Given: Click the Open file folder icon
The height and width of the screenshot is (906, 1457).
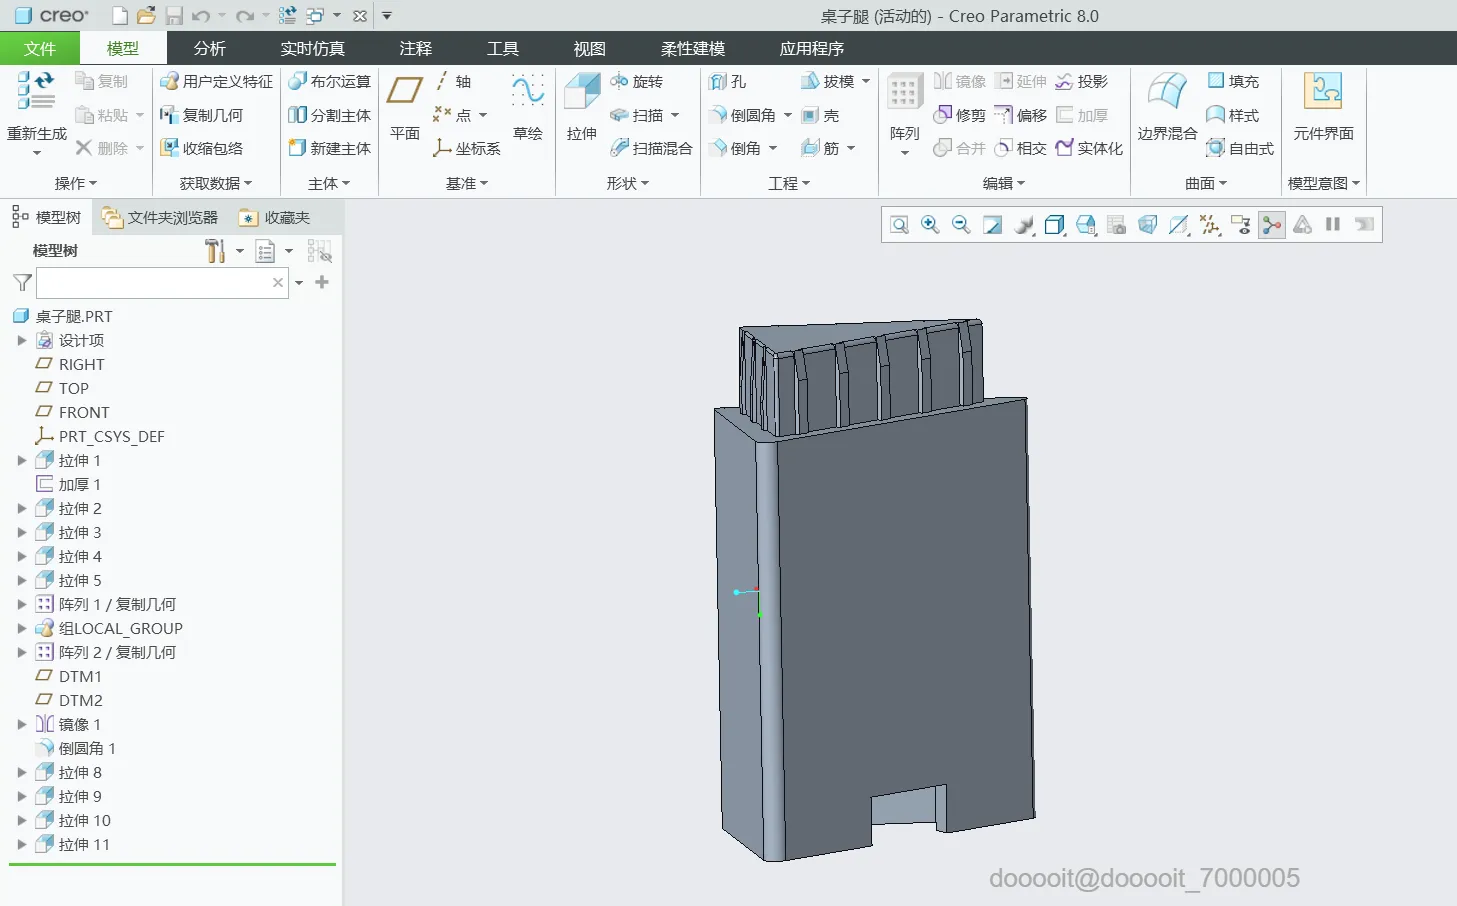Looking at the screenshot, I should [146, 16].
